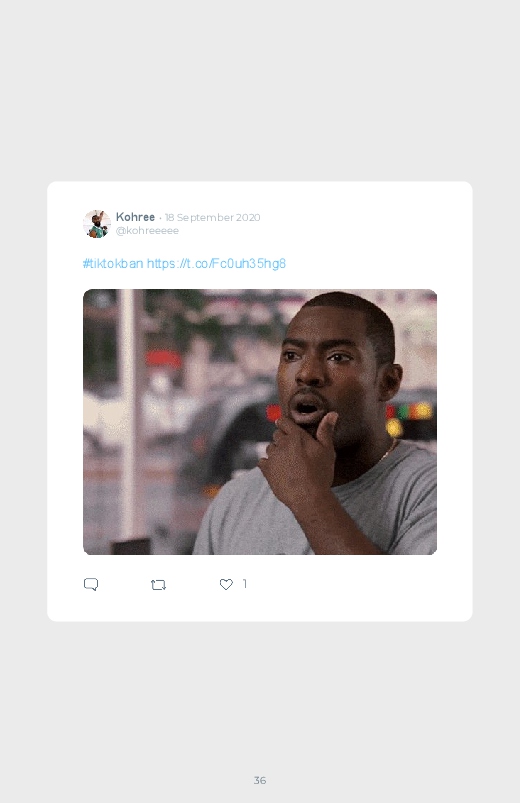Click the reply speech bubble icon
Screen dimensions: 520x803
coord(91,584)
